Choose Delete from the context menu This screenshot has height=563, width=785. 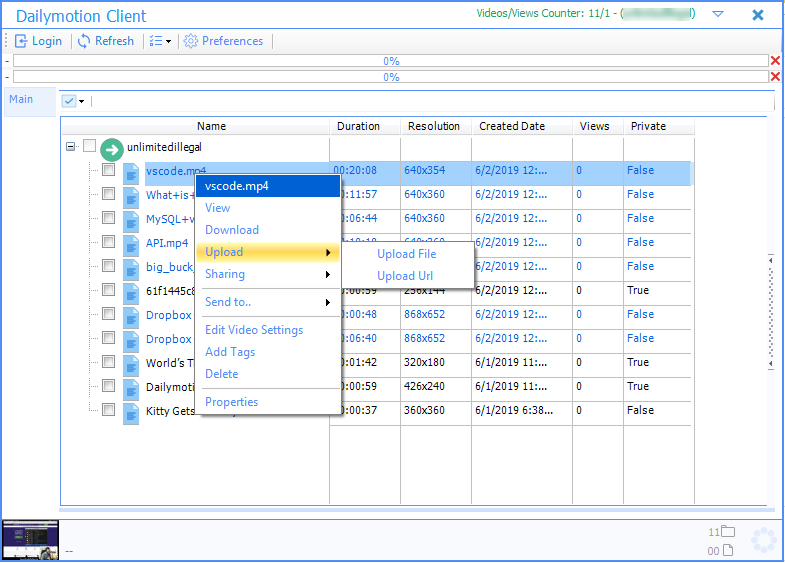pos(222,374)
